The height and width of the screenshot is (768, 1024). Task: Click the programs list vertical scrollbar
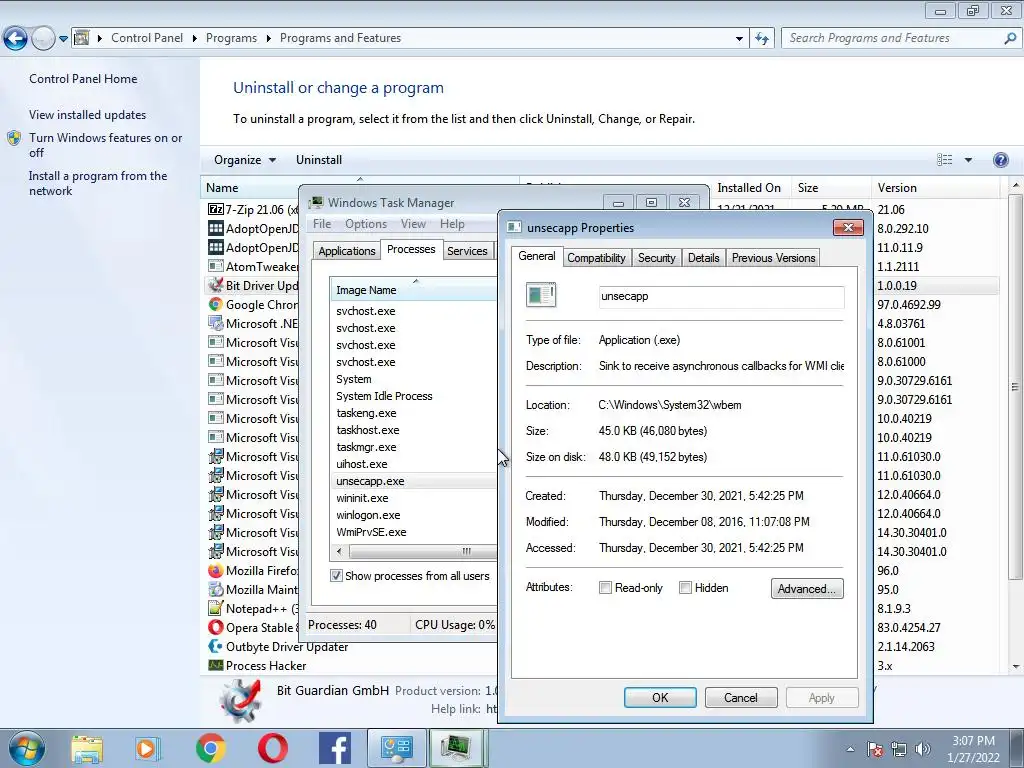[x=1016, y=387]
